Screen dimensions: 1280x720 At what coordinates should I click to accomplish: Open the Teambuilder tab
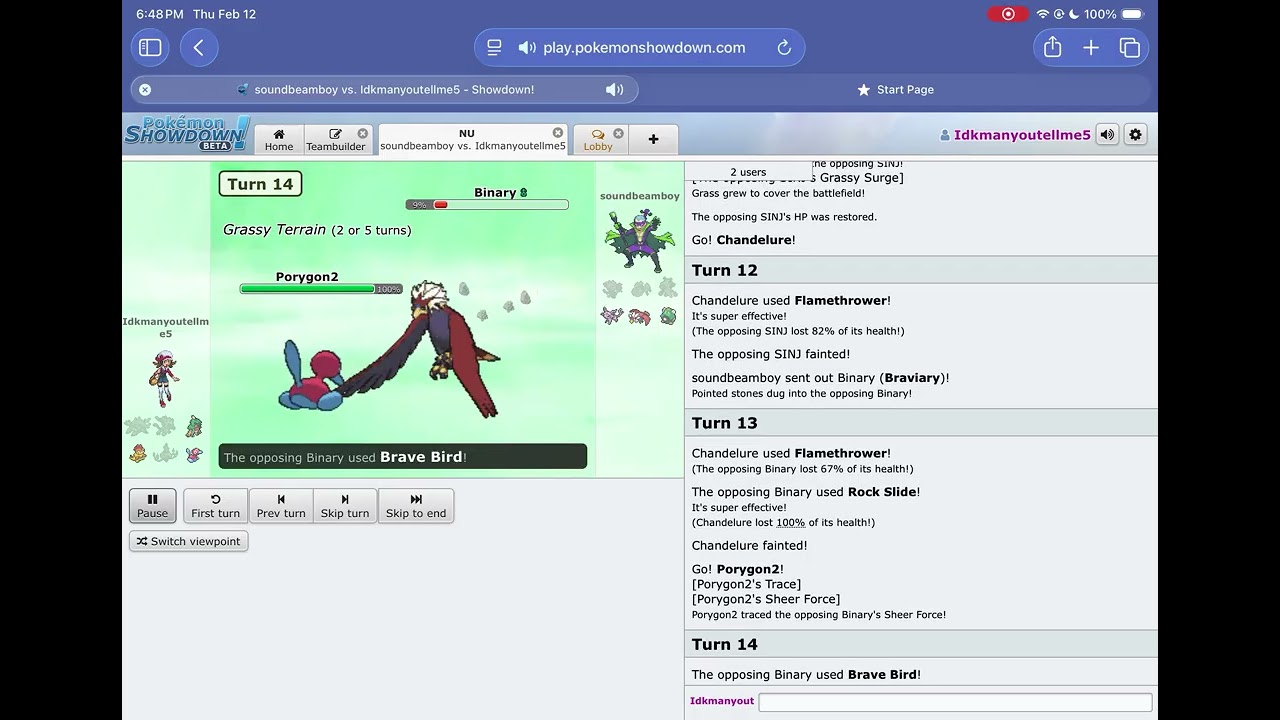[336, 139]
